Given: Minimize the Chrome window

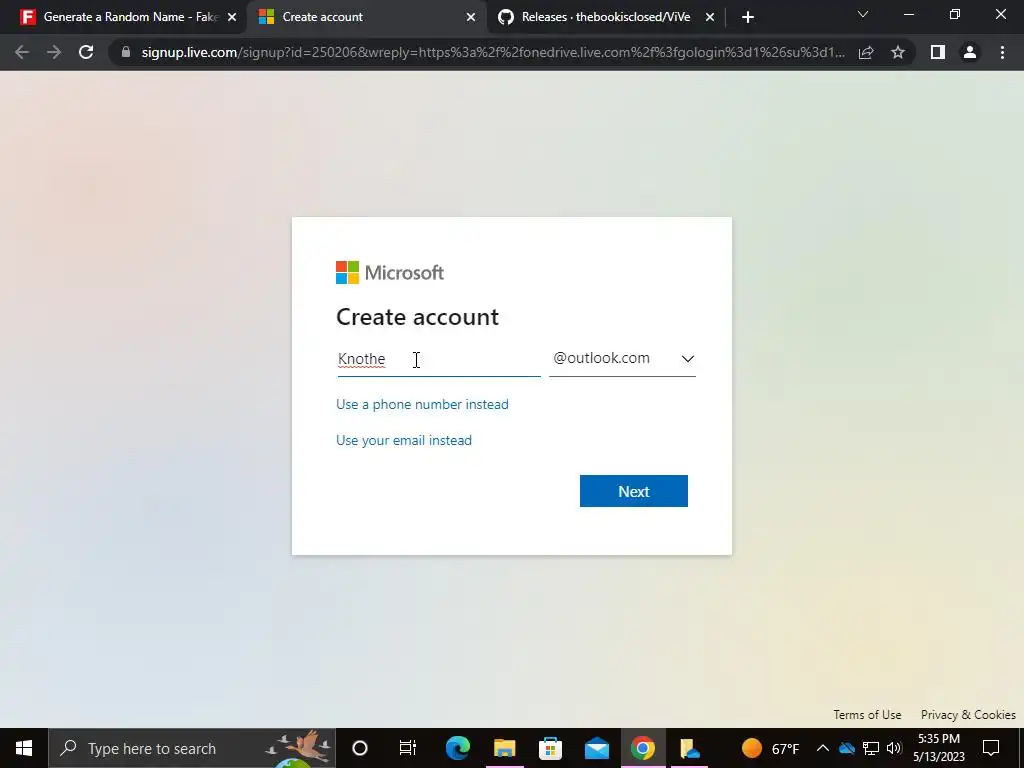Looking at the screenshot, I should [908, 14].
